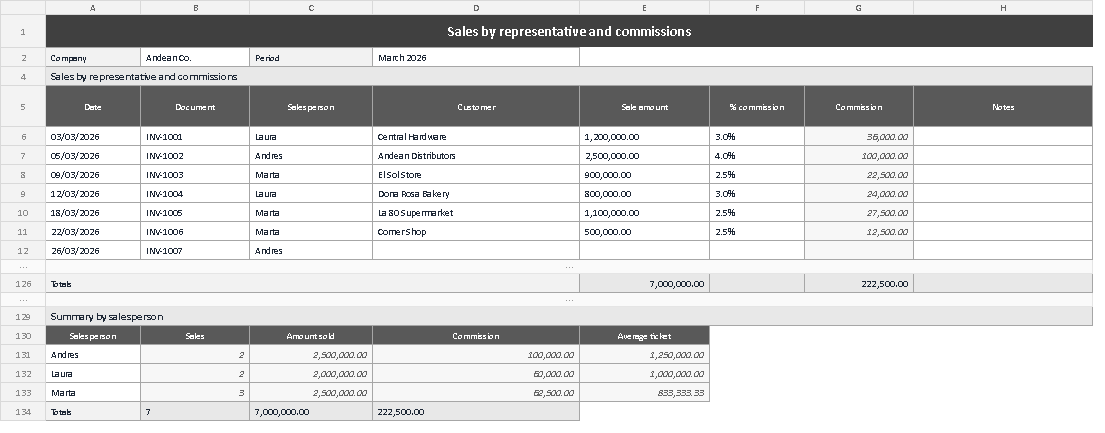Select Marta's amount sold 2,500,000.00
The image size is (1105, 433).
(311, 393)
